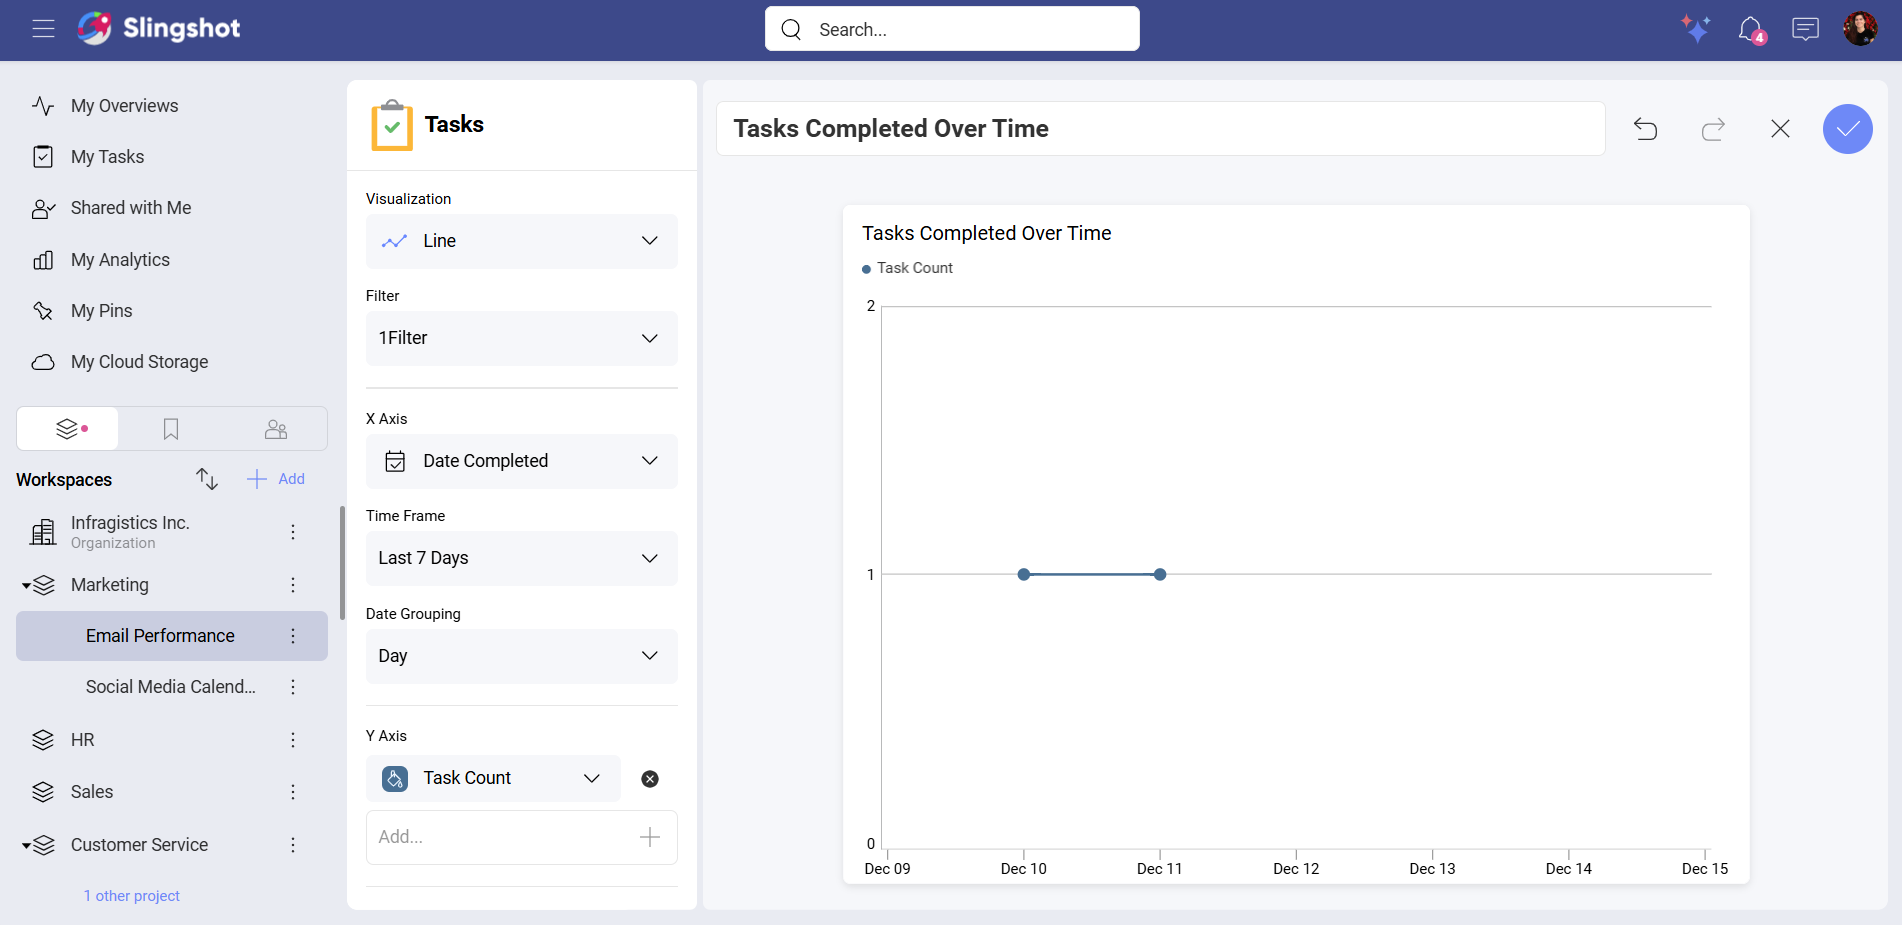Select My Analytics in the sidebar
The width and height of the screenshot is (1902, 925).
(119, 259)
